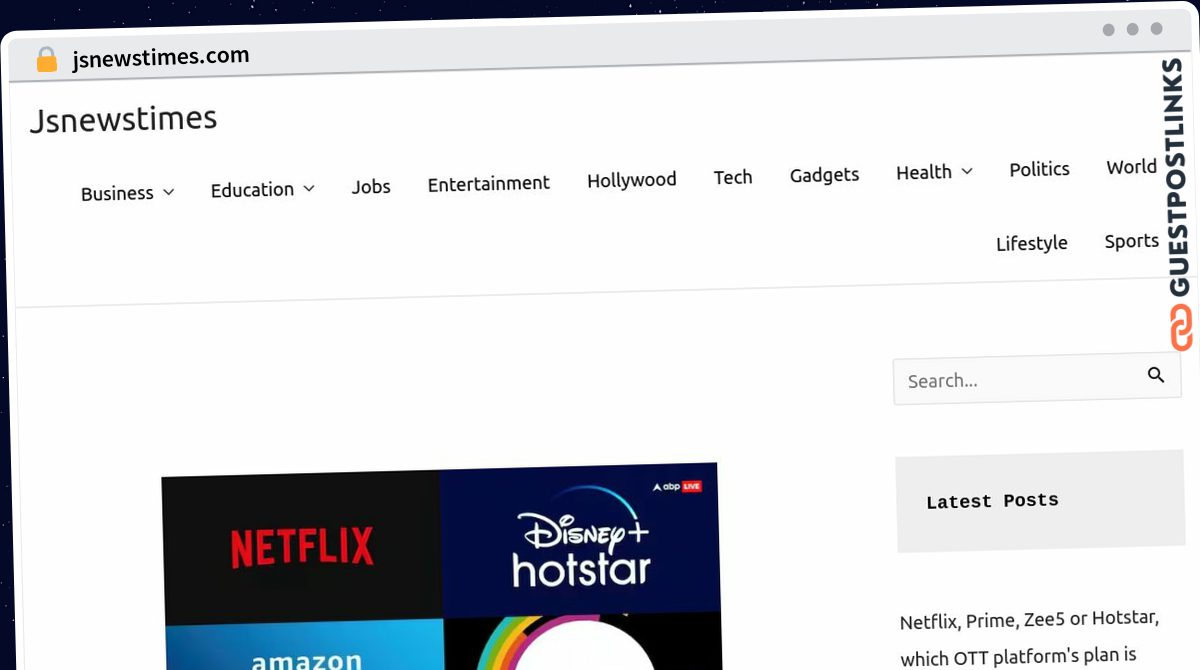The height and width of the screenshot is (670, 1200).
Task: Open the World news menu item
Action: 1131,167
